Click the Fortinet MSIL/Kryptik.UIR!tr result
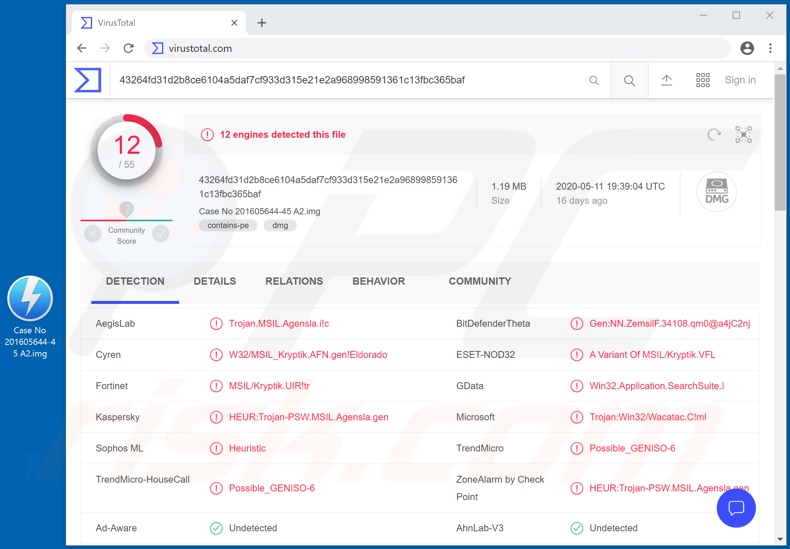The image size is (790, 549). [269, 386]
